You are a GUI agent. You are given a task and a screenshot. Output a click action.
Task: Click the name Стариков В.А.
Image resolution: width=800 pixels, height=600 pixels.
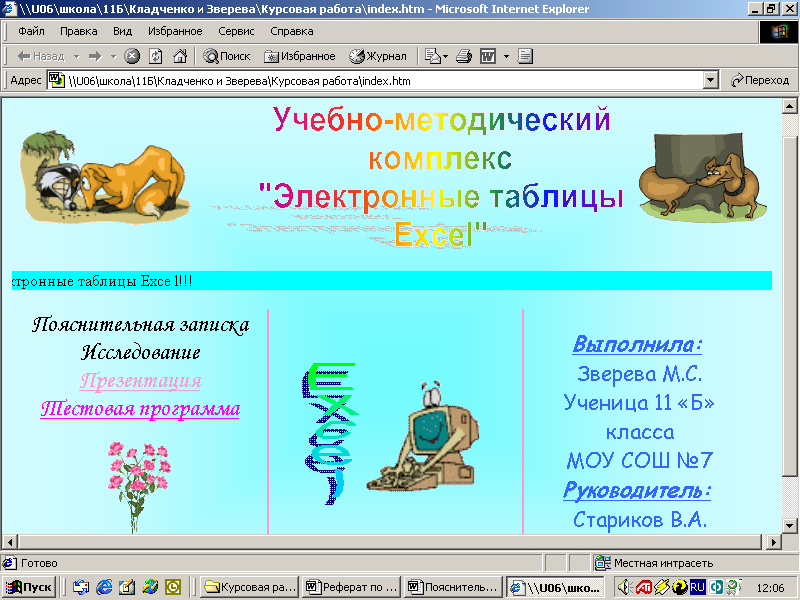coord(640,520)
